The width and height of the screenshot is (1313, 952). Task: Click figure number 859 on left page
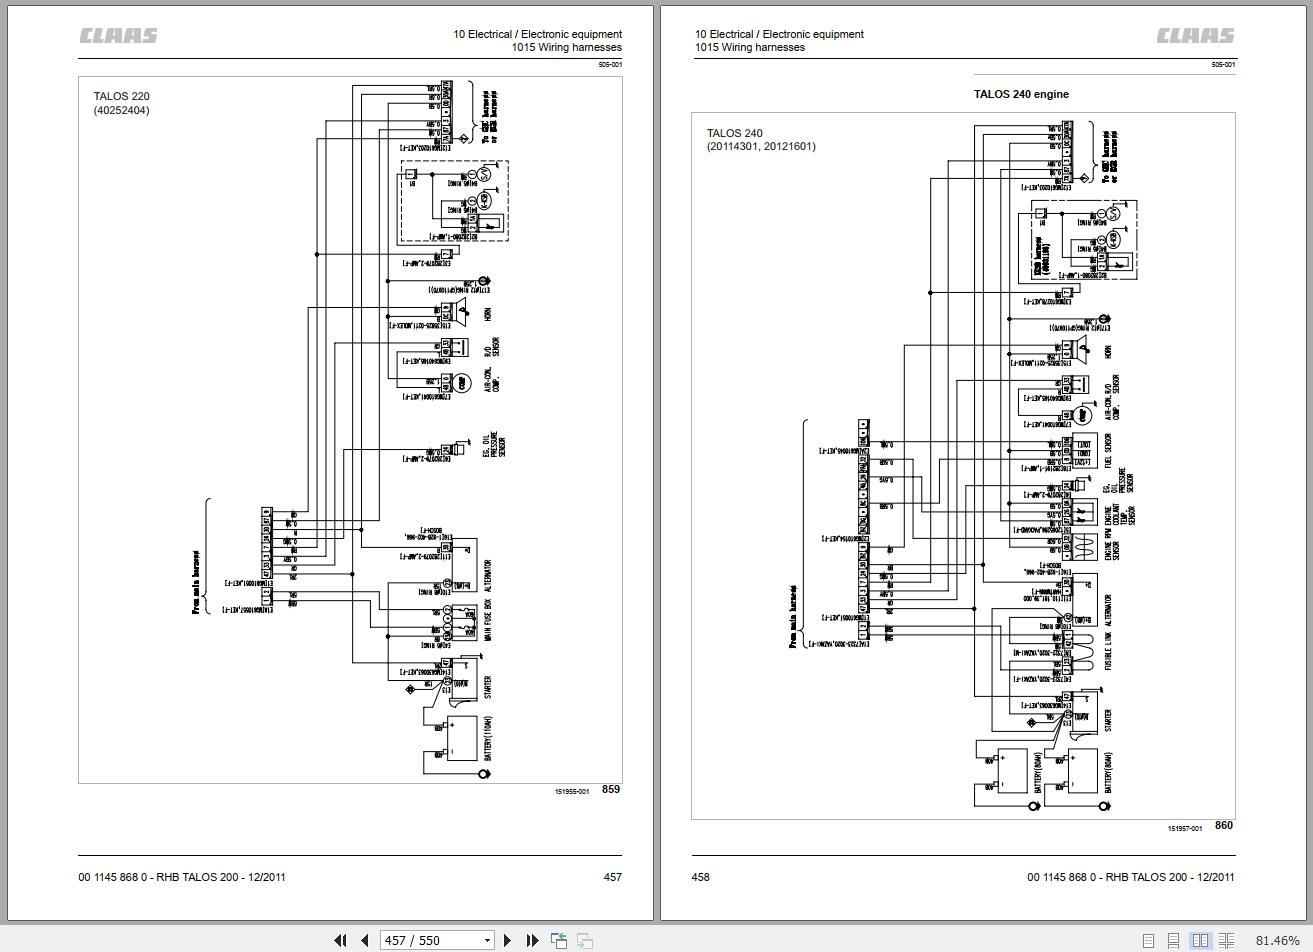[x=611, y=789]
